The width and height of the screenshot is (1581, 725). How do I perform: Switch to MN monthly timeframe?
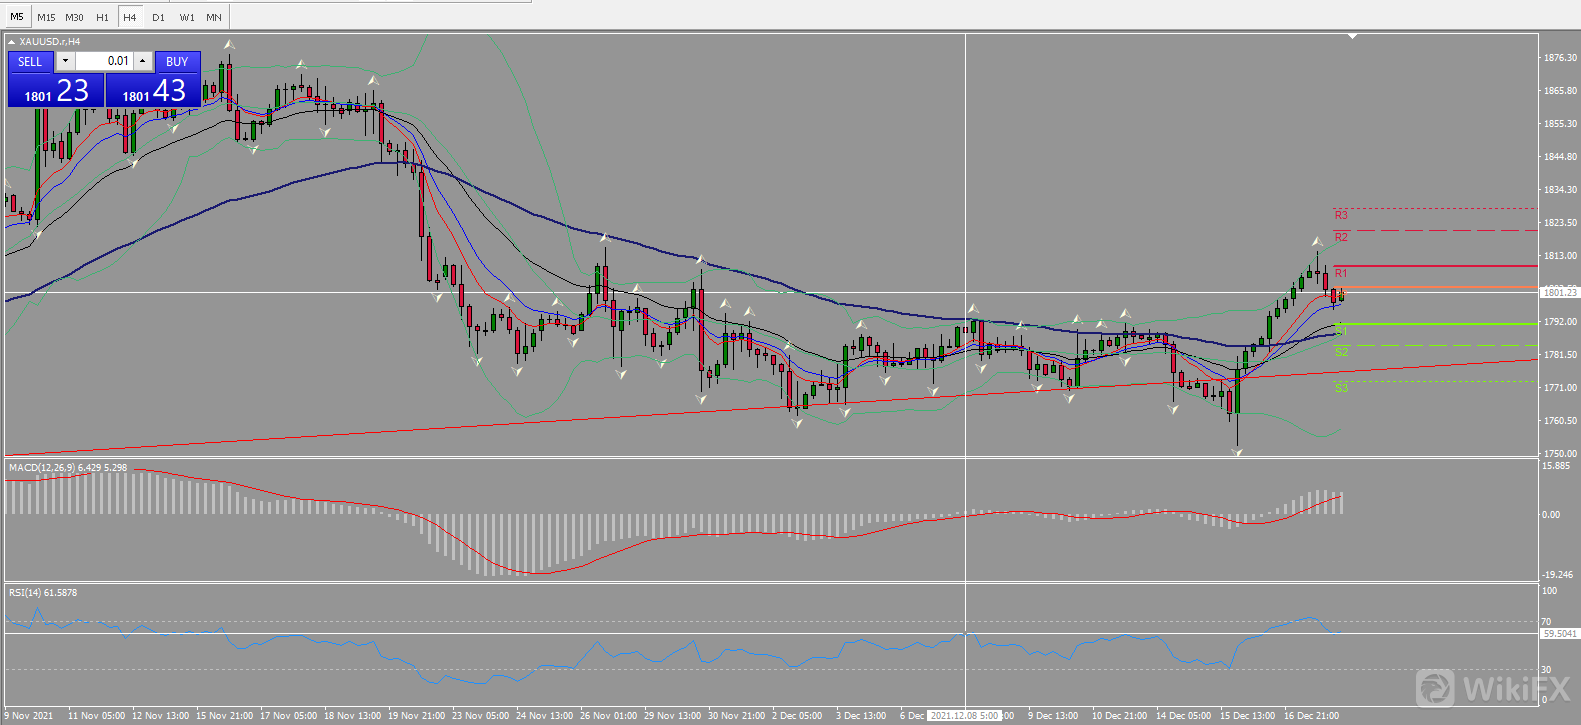(214, 17)
